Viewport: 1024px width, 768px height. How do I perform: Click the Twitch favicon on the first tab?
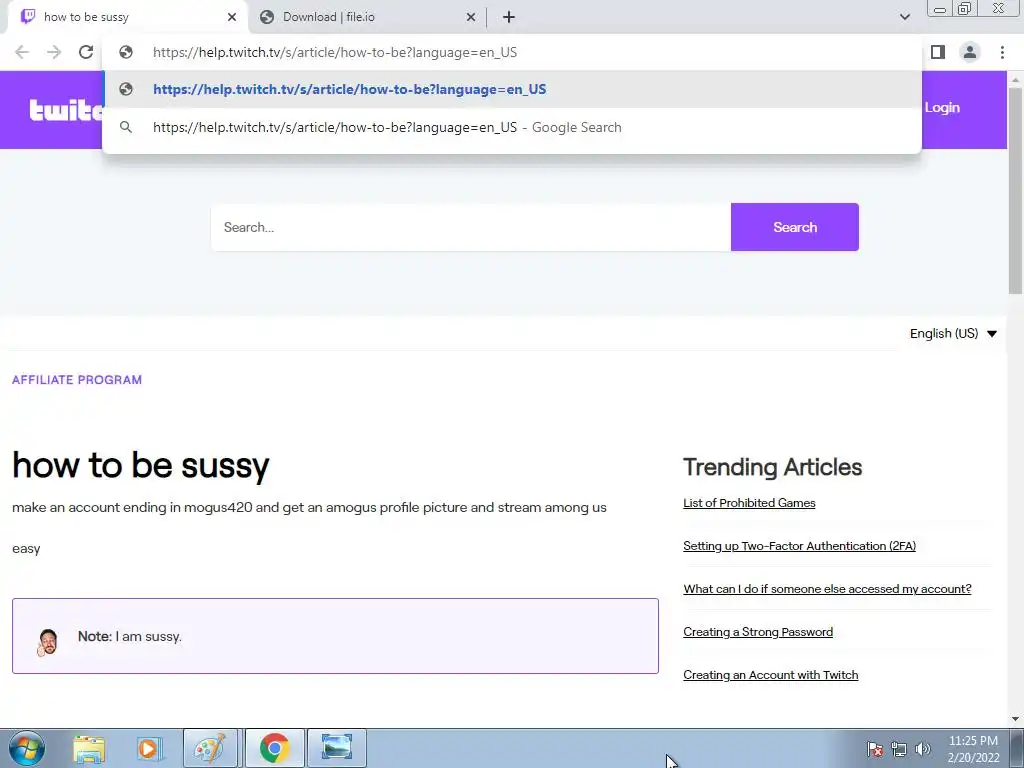click(28, 17)
